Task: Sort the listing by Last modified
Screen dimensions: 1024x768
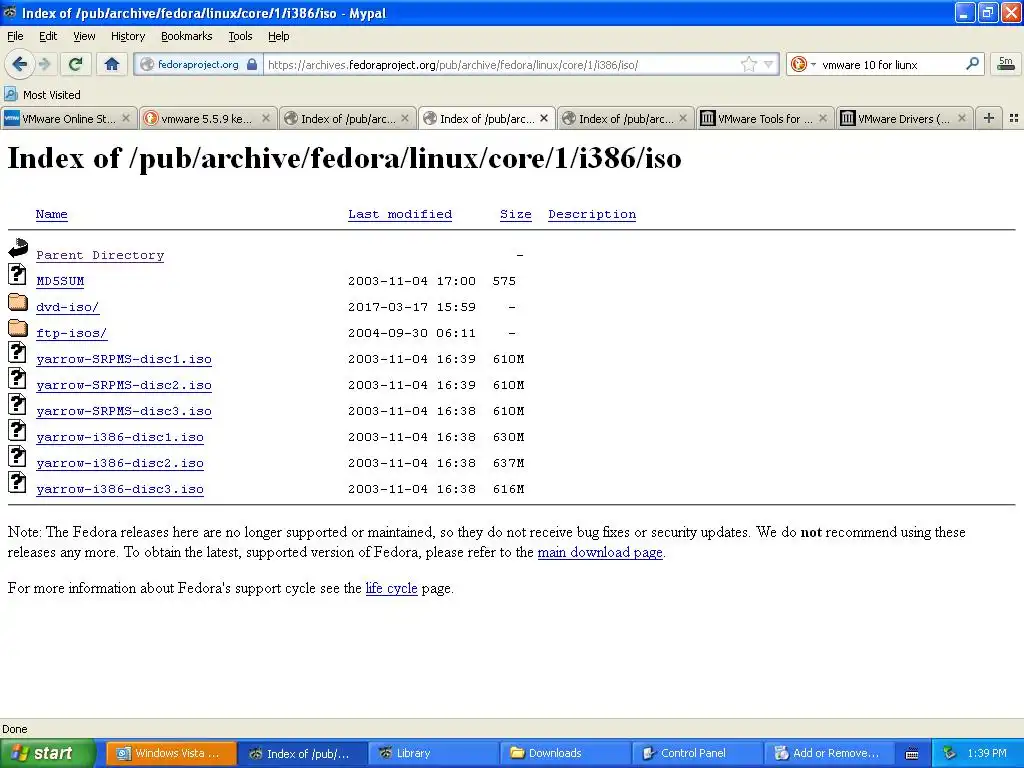Action: tap(400, 214)
